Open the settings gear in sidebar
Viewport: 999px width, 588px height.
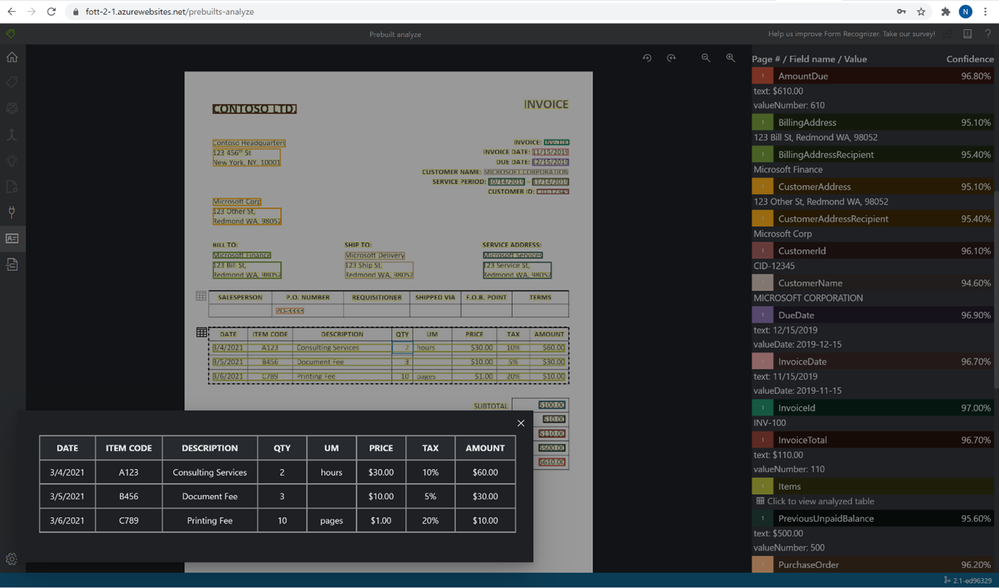point(11,559)
